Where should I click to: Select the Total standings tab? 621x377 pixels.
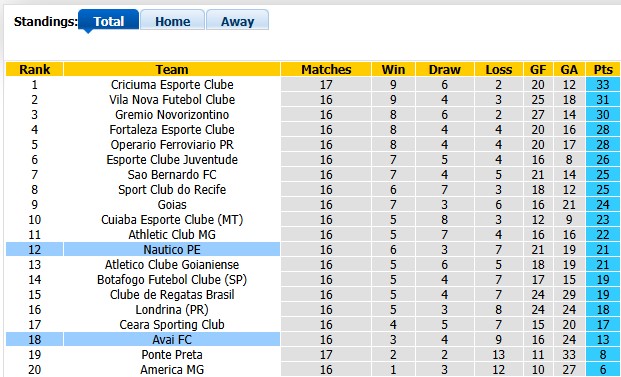[109, 21]
